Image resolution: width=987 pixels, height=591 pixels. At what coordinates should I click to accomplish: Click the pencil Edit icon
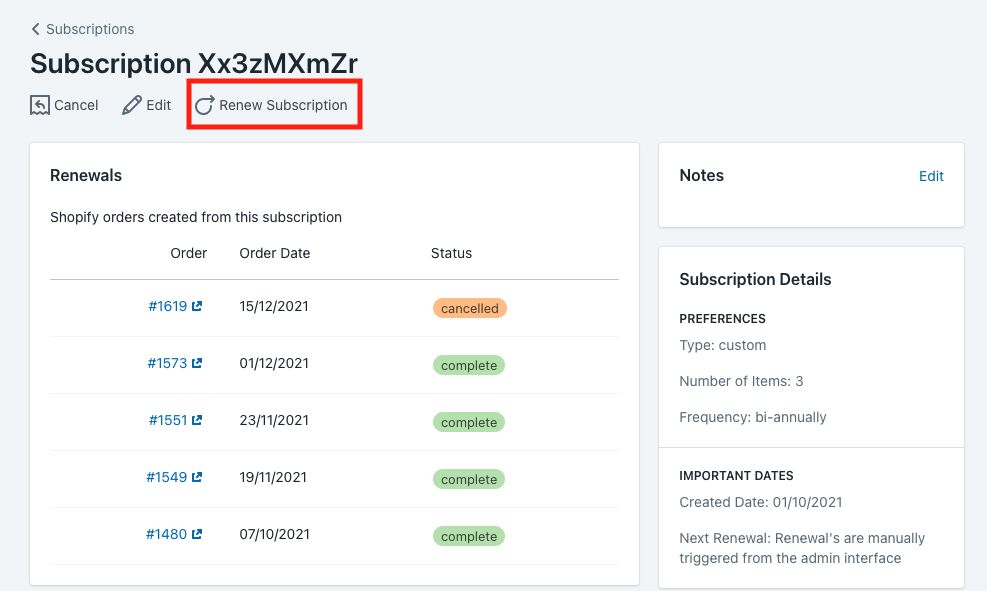click(132, 105)
